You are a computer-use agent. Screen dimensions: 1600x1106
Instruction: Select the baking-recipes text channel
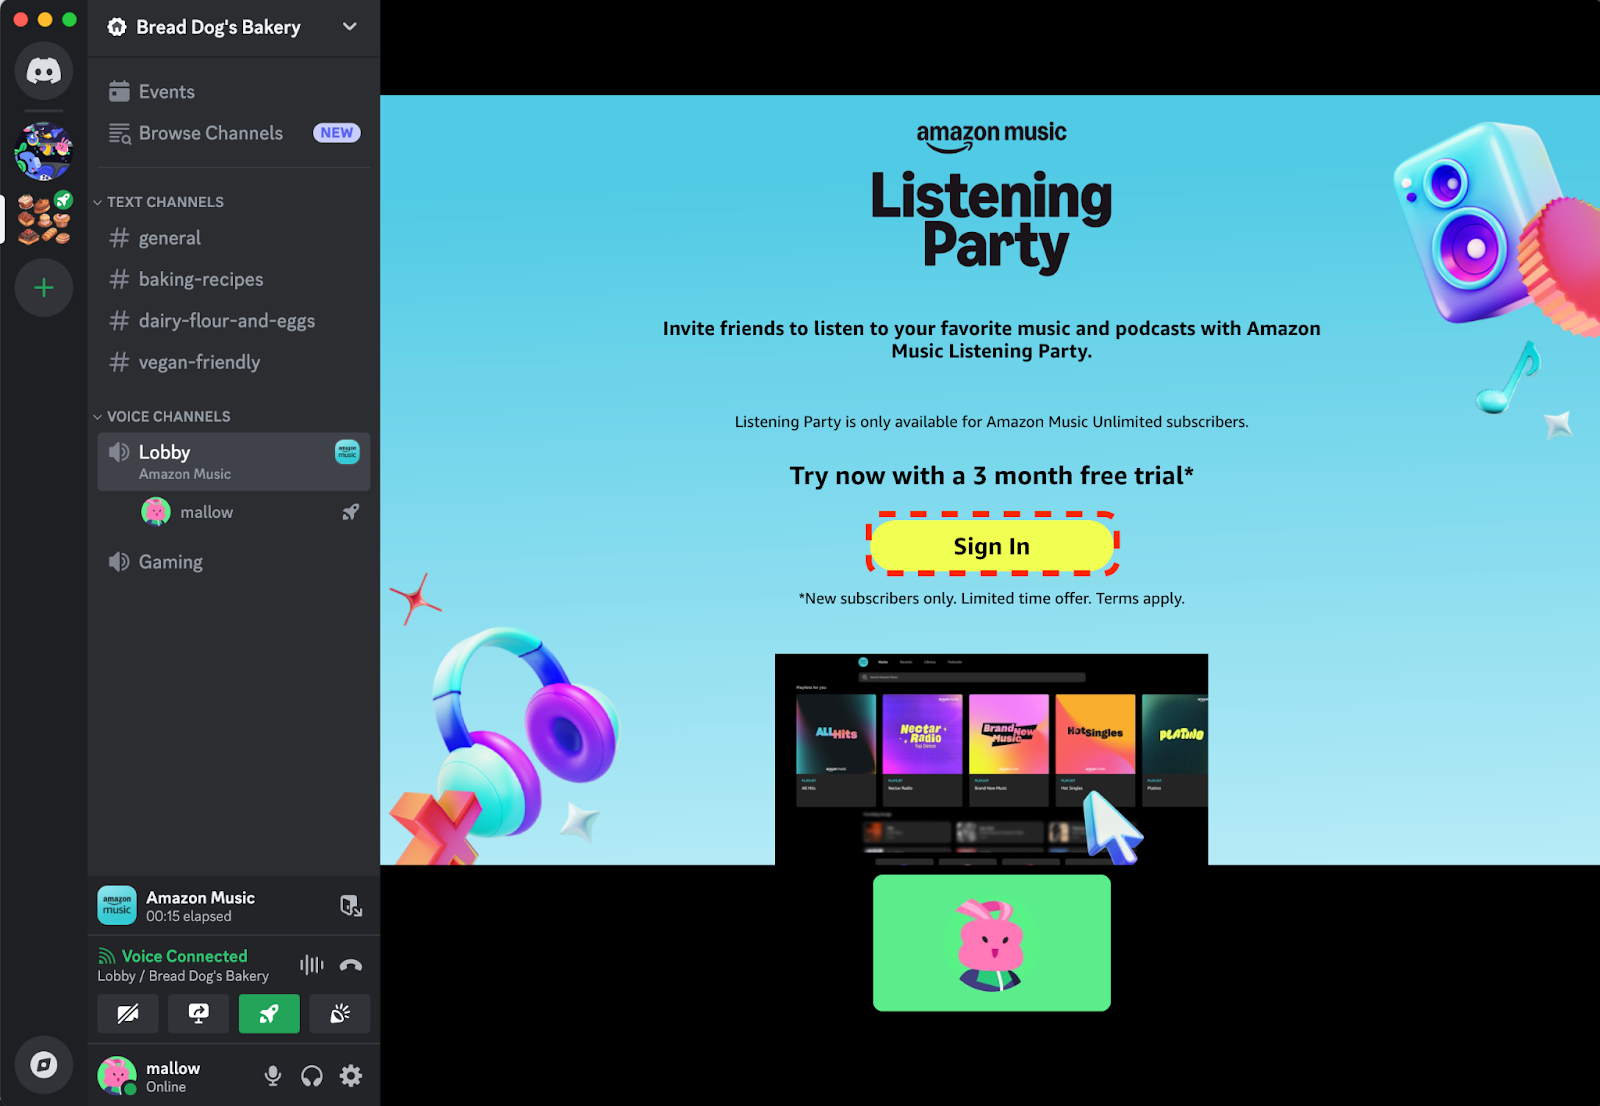[200, 280]
